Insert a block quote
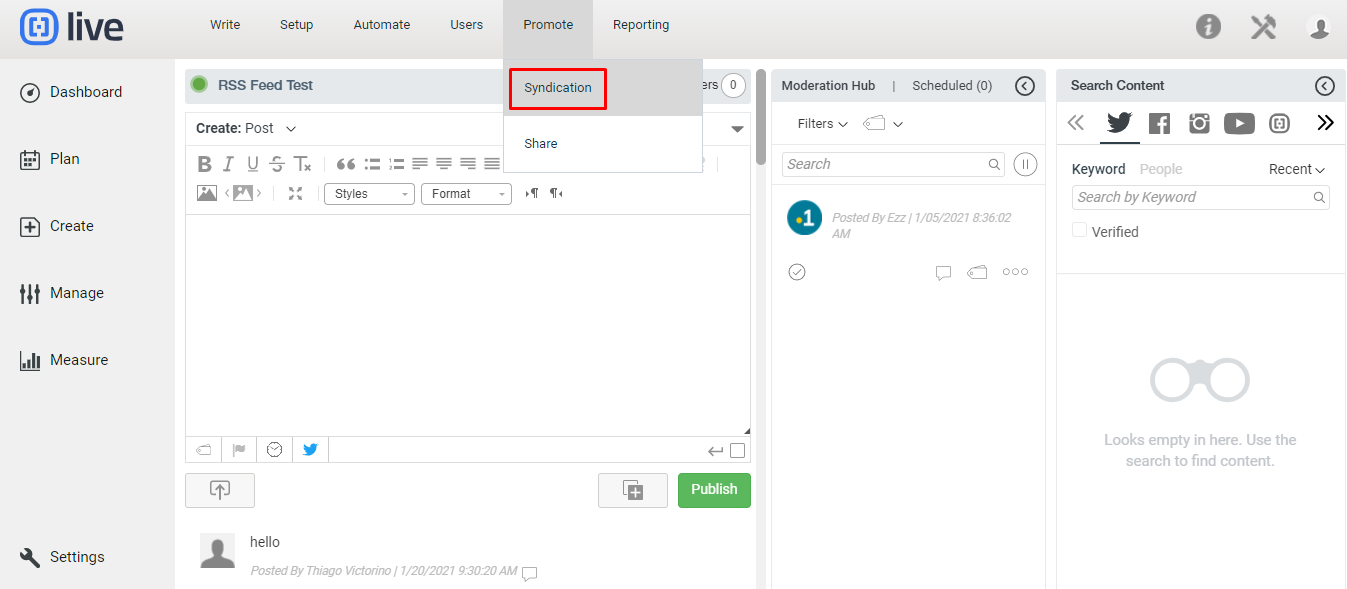 [x=346, y=164]
